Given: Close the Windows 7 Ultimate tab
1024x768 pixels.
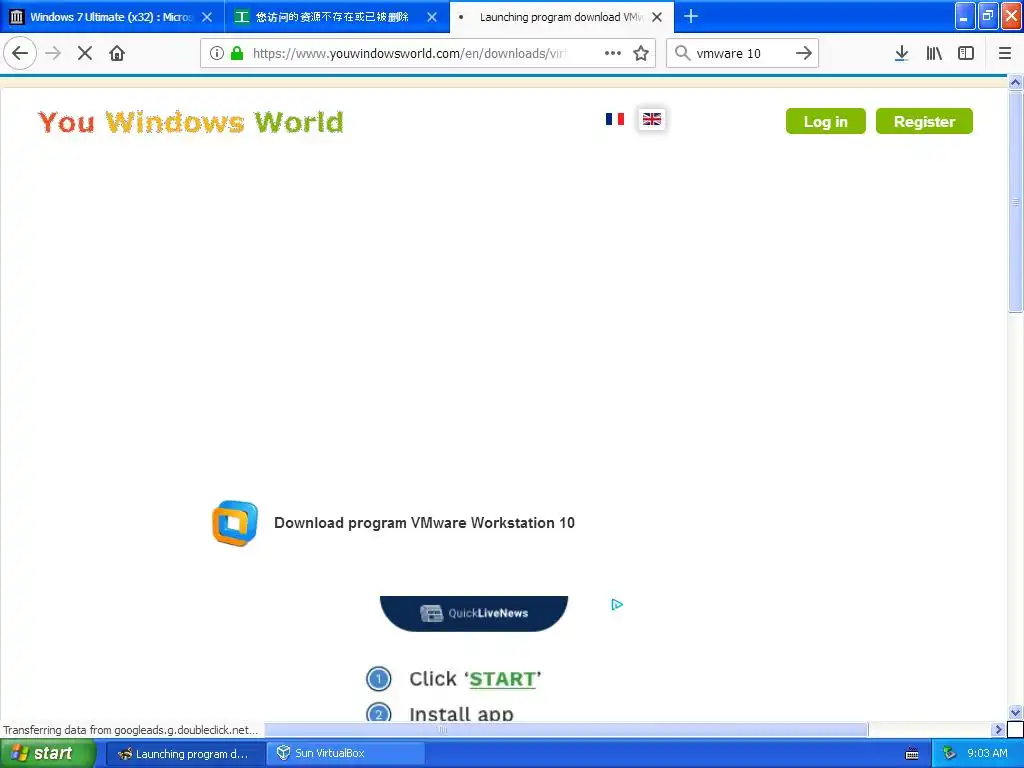Looking at the screenshot, I should click(x=207, y=17).
